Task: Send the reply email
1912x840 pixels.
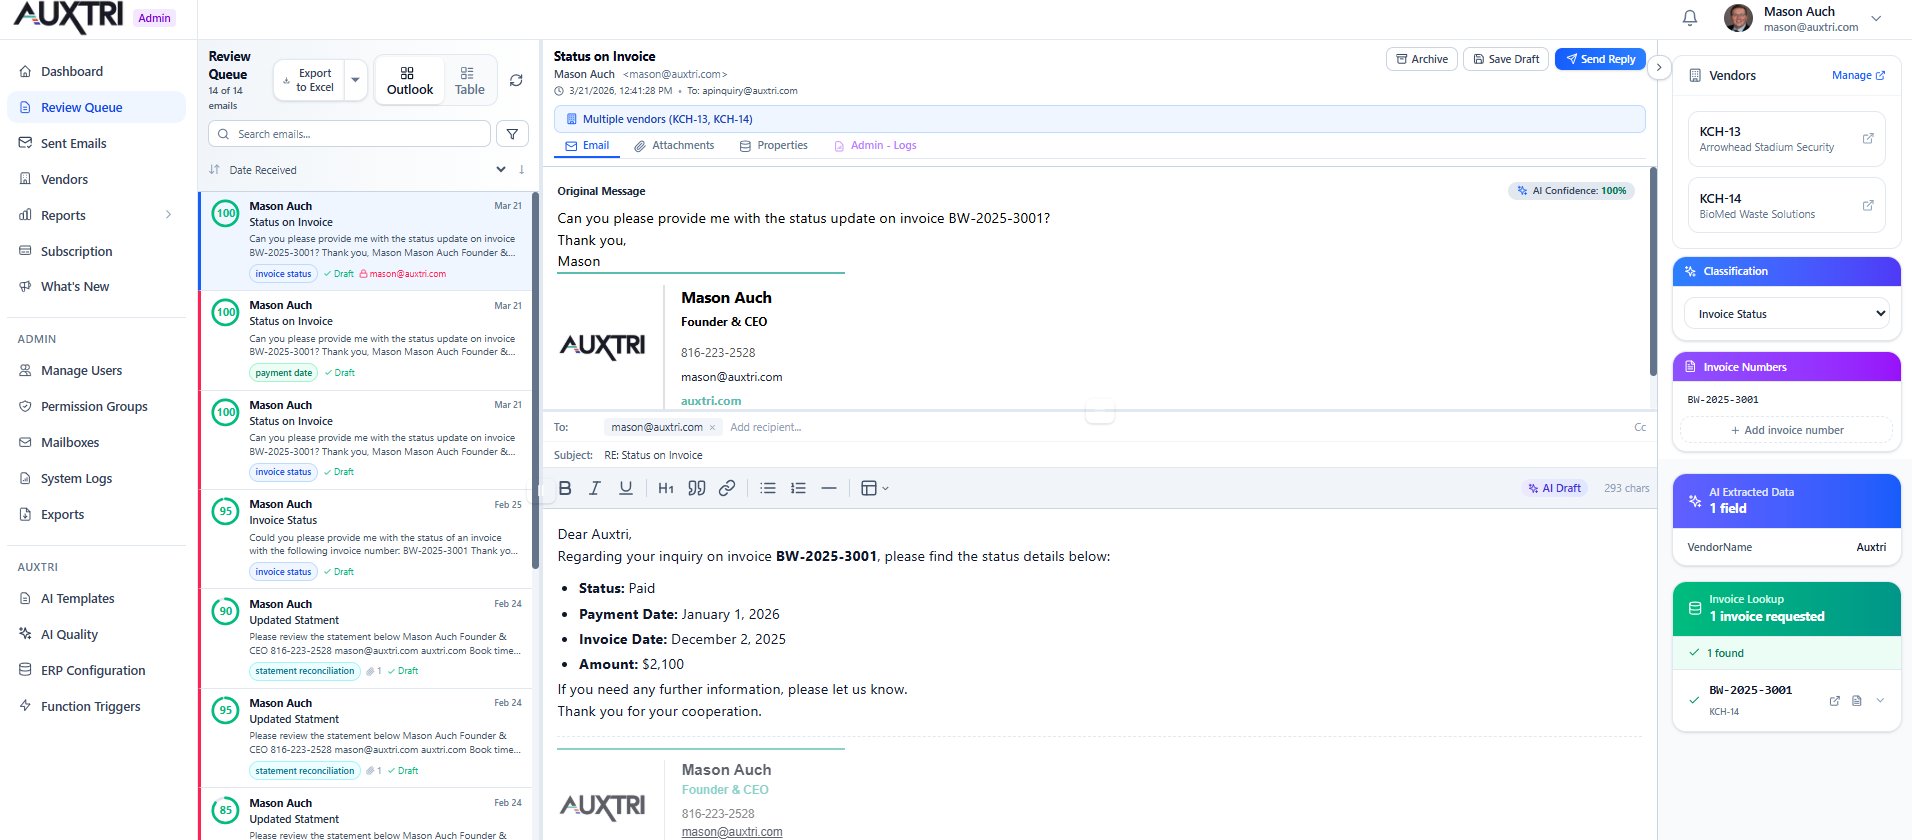Action: click(1600, 59)
